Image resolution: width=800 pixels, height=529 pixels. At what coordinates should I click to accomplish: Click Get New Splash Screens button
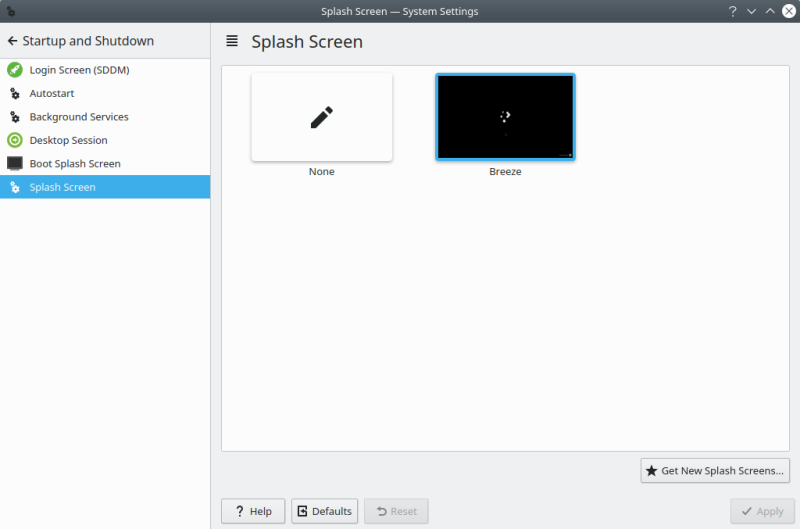click(715, 470)
